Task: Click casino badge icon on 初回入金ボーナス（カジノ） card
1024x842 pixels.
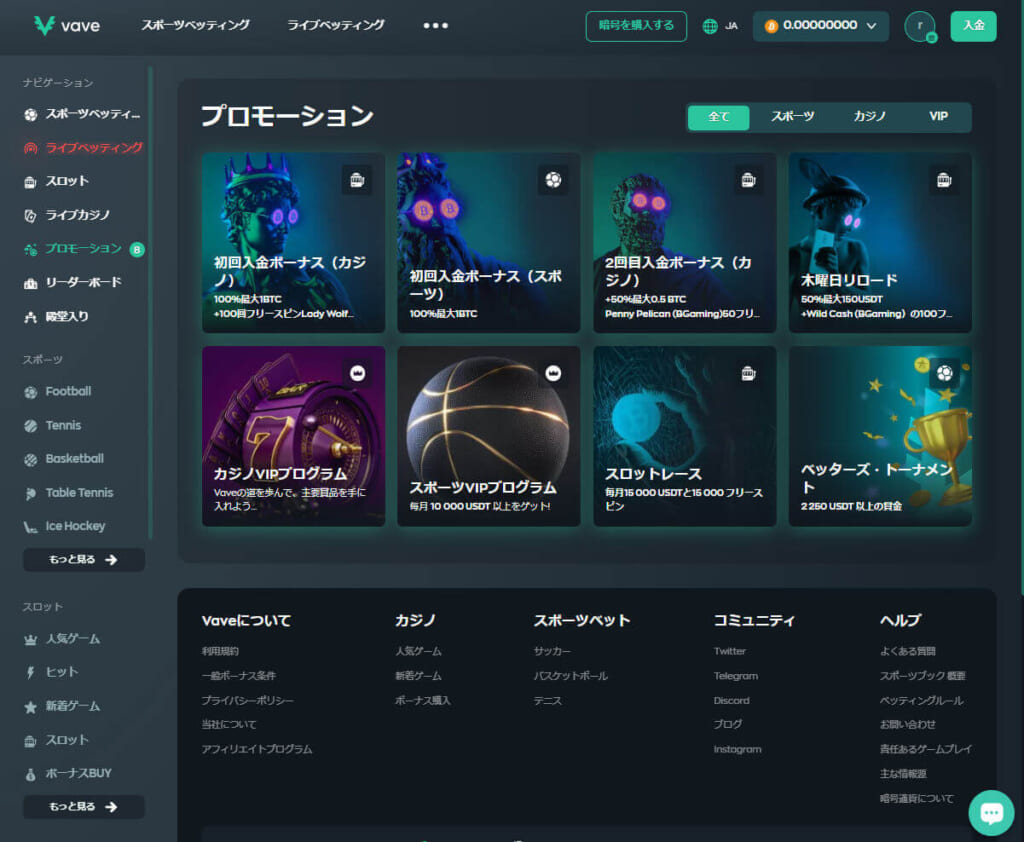Action: [357, 180]
